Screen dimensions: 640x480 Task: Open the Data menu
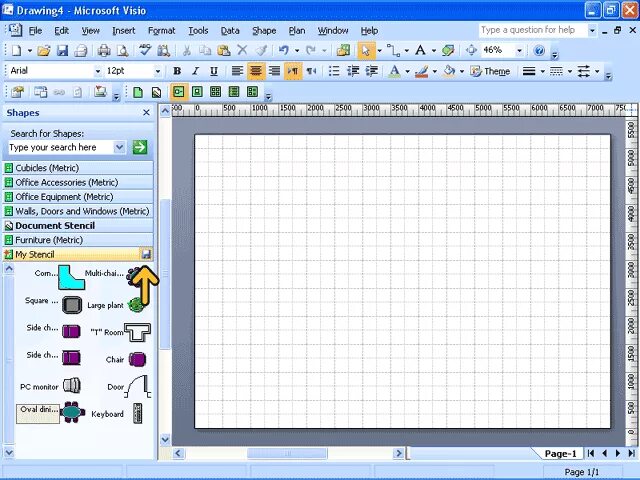[x=230, y=31]
